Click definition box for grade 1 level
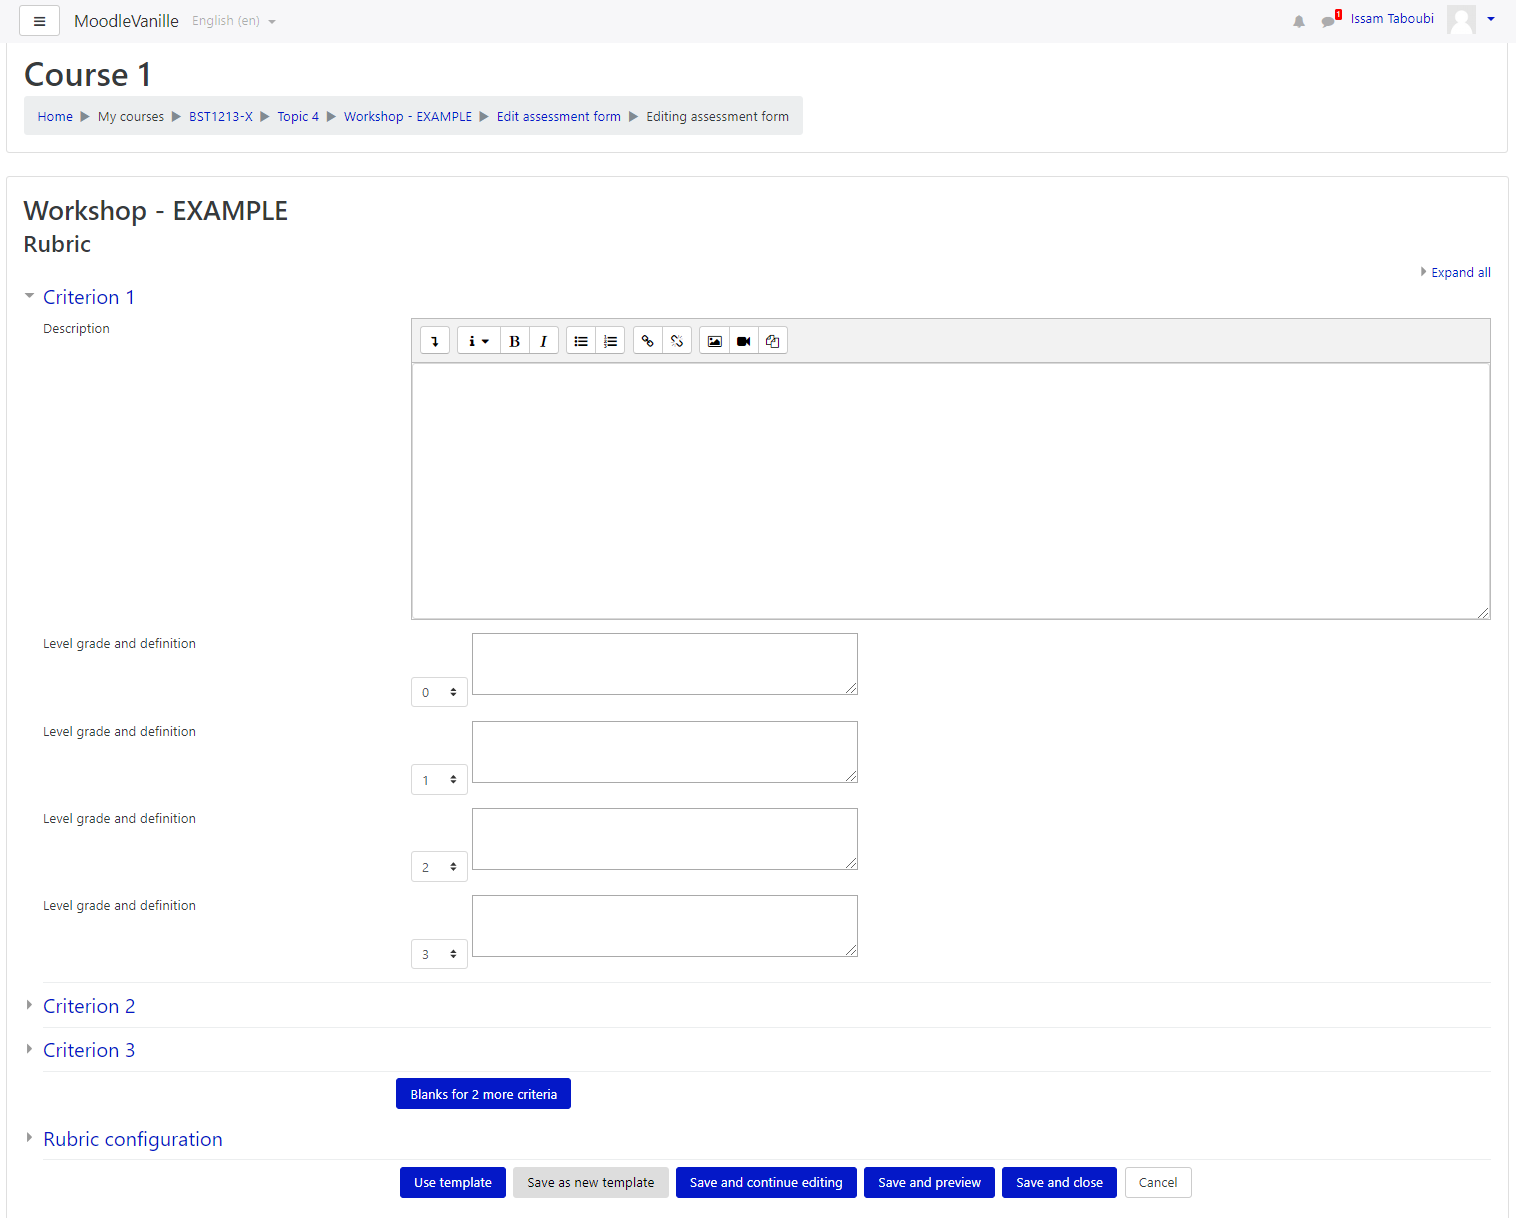1516x1218 pixels. [x=665, y=752]
